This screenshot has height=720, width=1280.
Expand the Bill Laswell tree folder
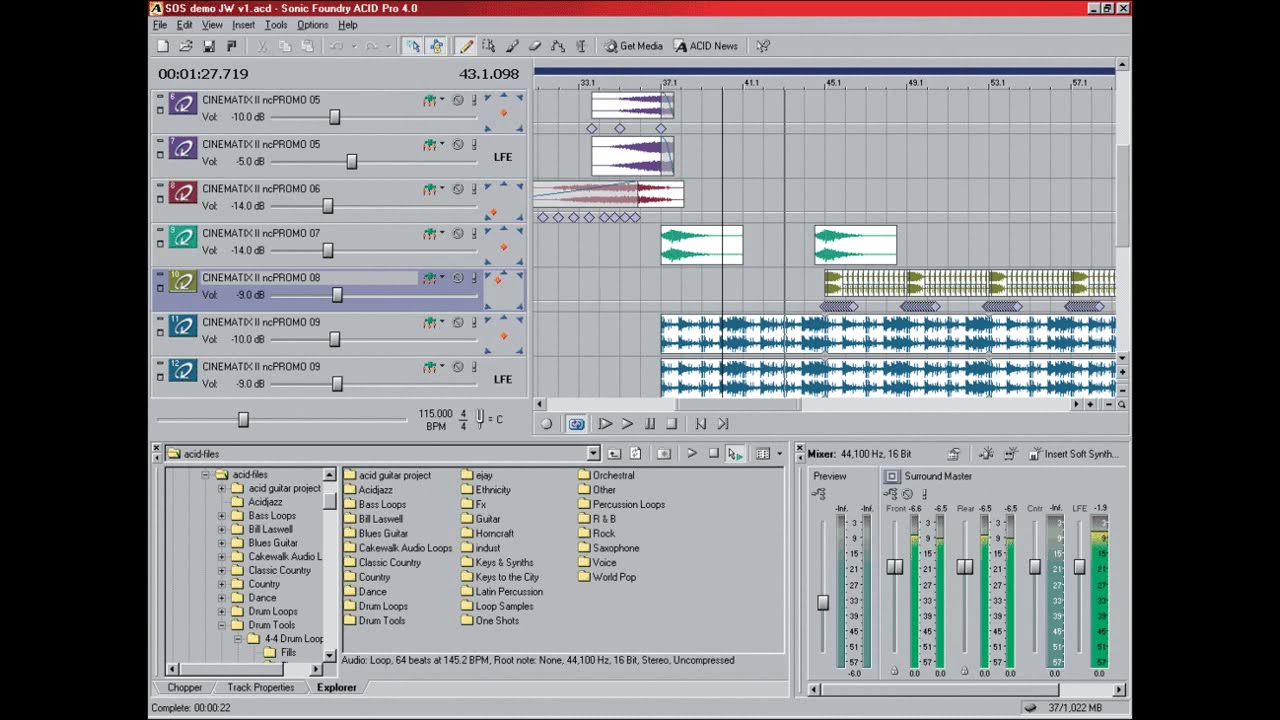coord(221,530)
